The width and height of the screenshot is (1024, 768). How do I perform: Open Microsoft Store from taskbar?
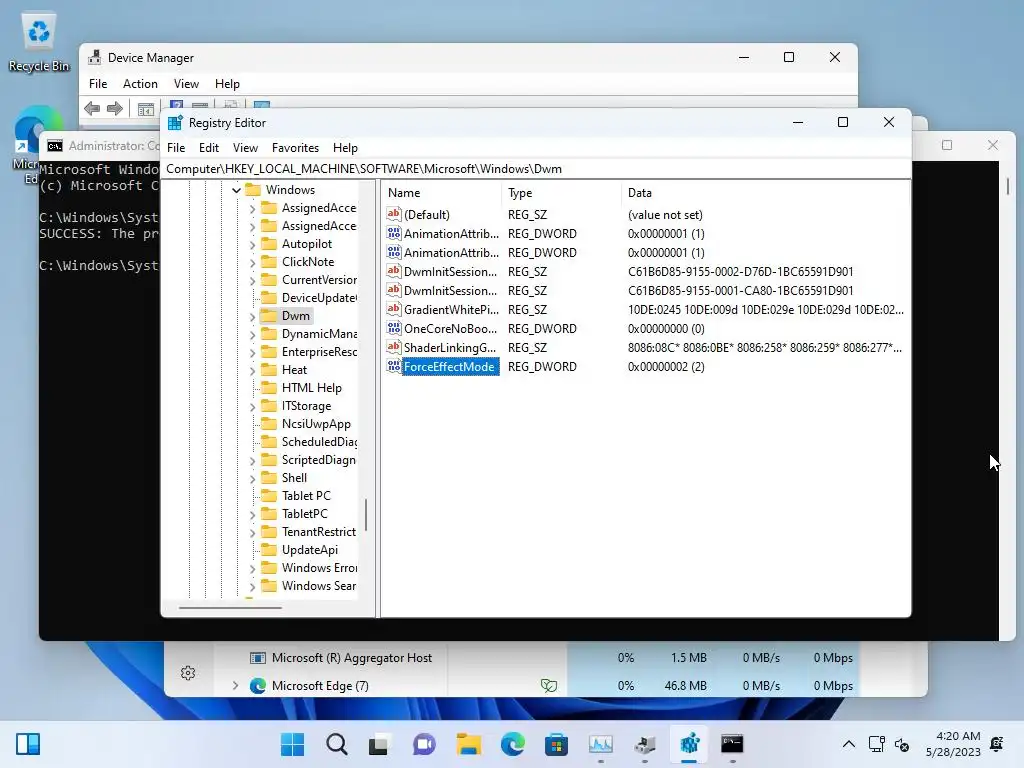[556, 744]
